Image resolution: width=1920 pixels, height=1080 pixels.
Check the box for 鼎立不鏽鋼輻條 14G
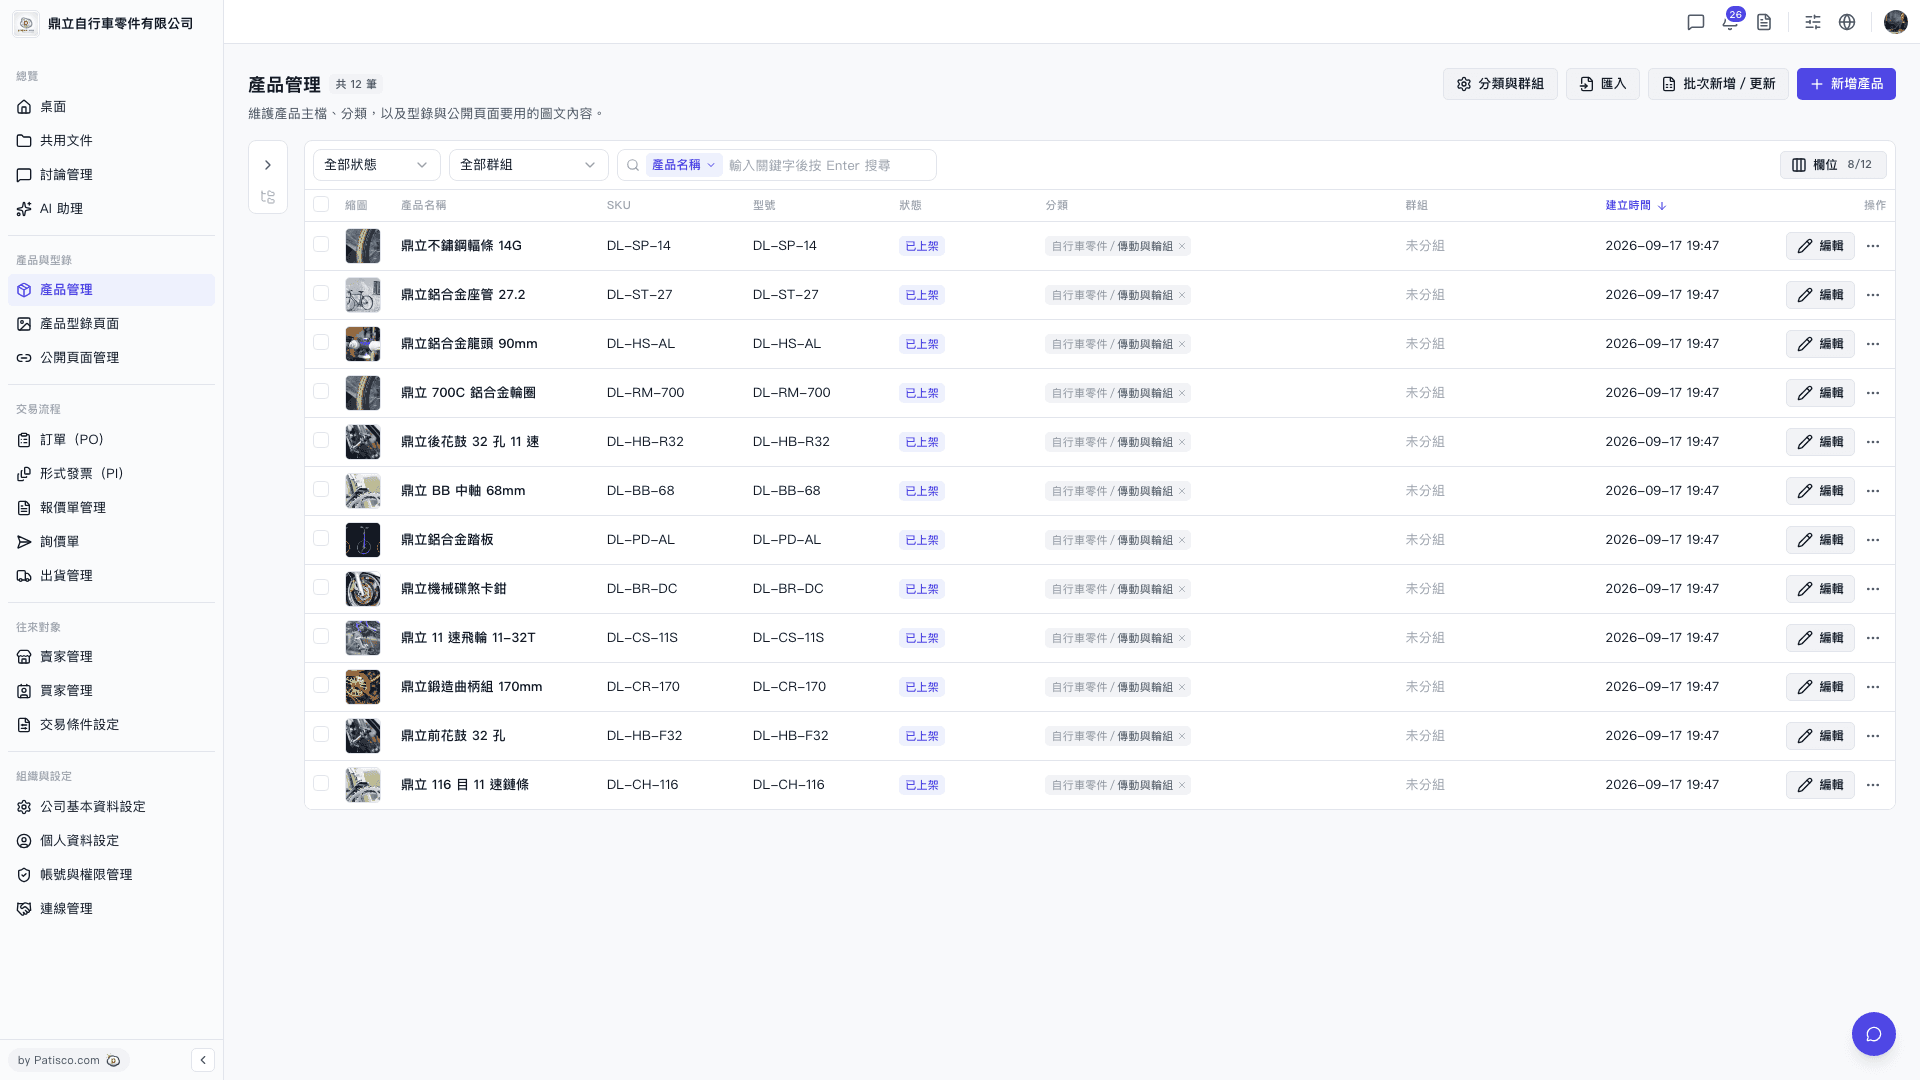[x=321, y=244]
